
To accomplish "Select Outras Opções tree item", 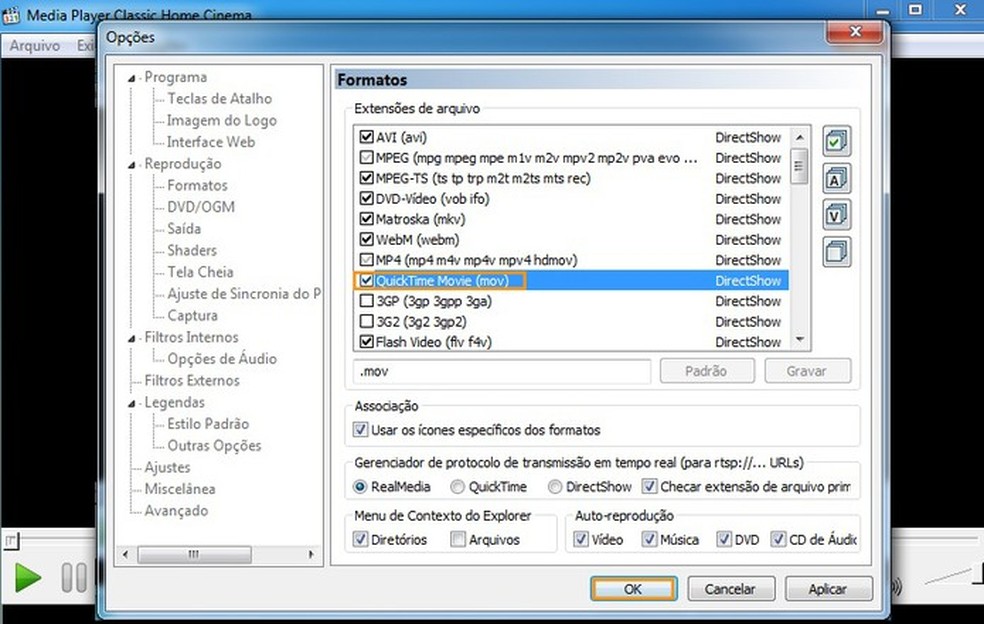I will [x=214, y=446].
